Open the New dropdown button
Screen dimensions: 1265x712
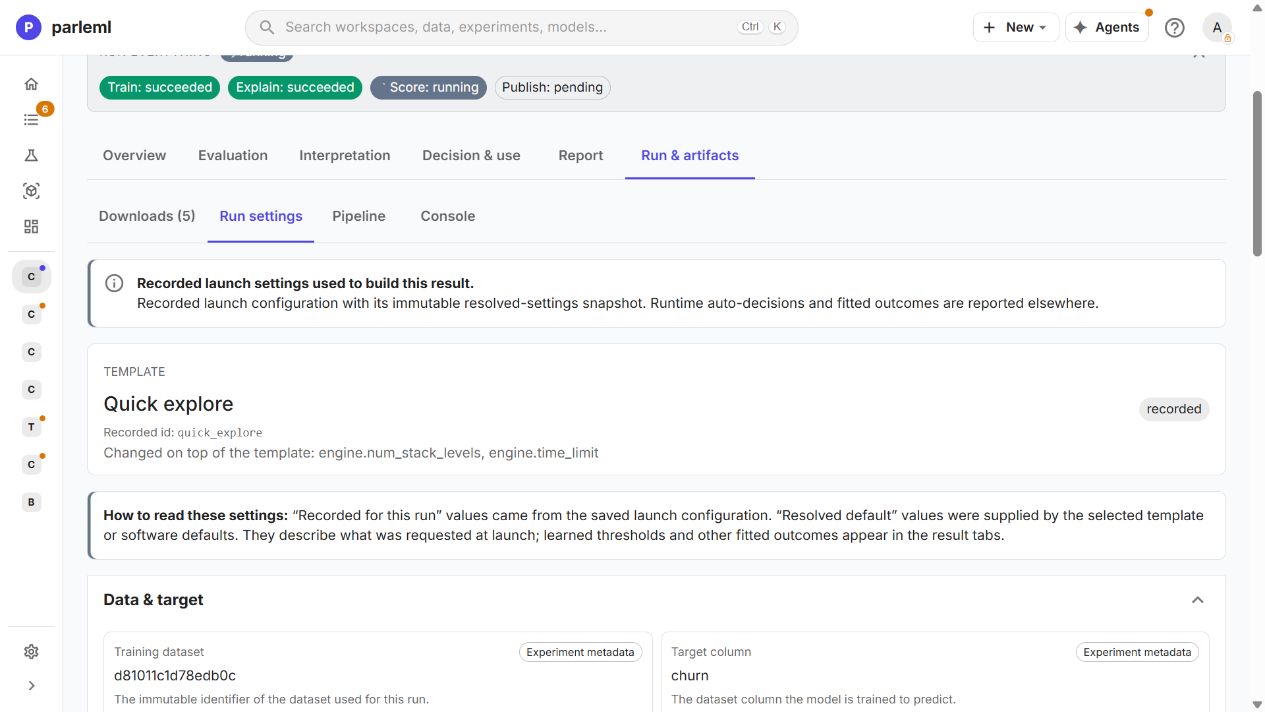tap(1015, 27)
